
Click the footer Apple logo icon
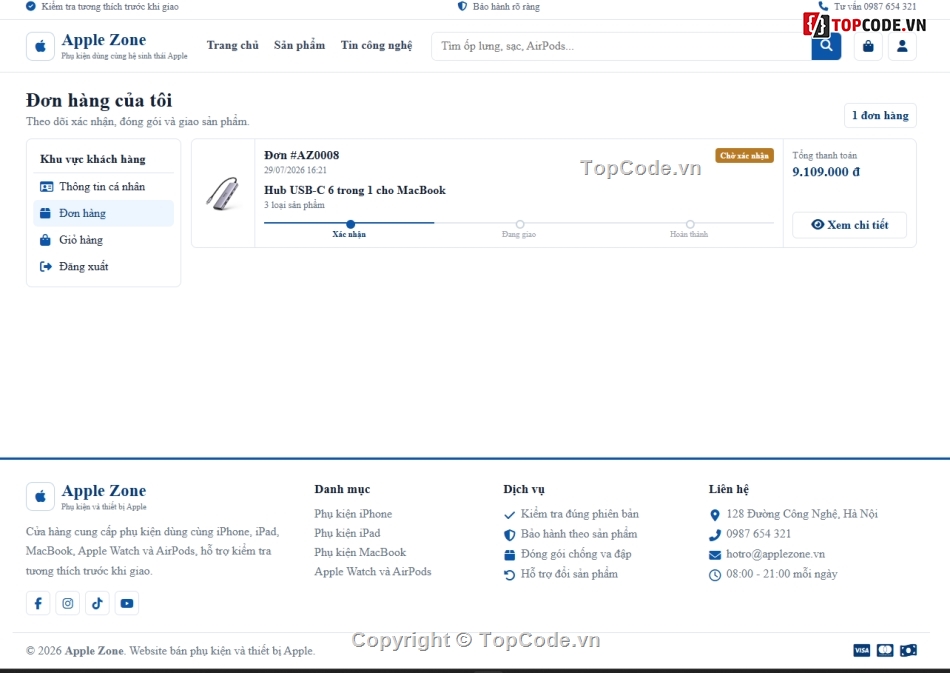point(41,497)
